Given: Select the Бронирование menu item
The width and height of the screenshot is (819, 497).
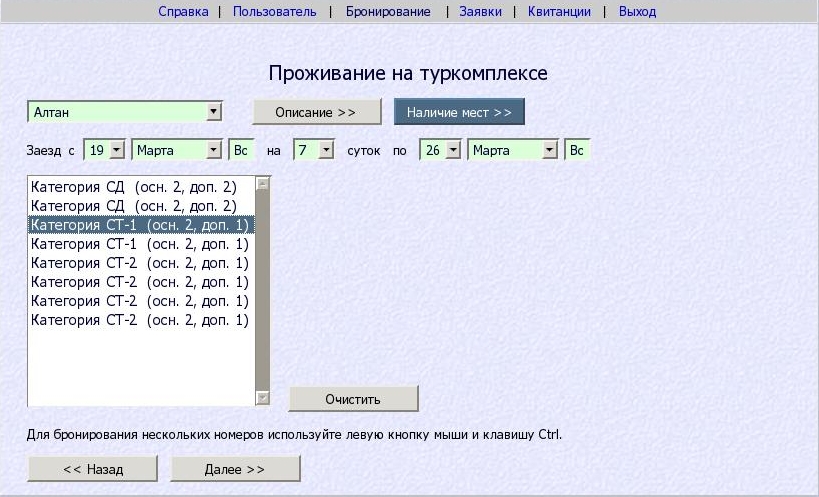Looking at the screenshot, I should click(388, 11).
